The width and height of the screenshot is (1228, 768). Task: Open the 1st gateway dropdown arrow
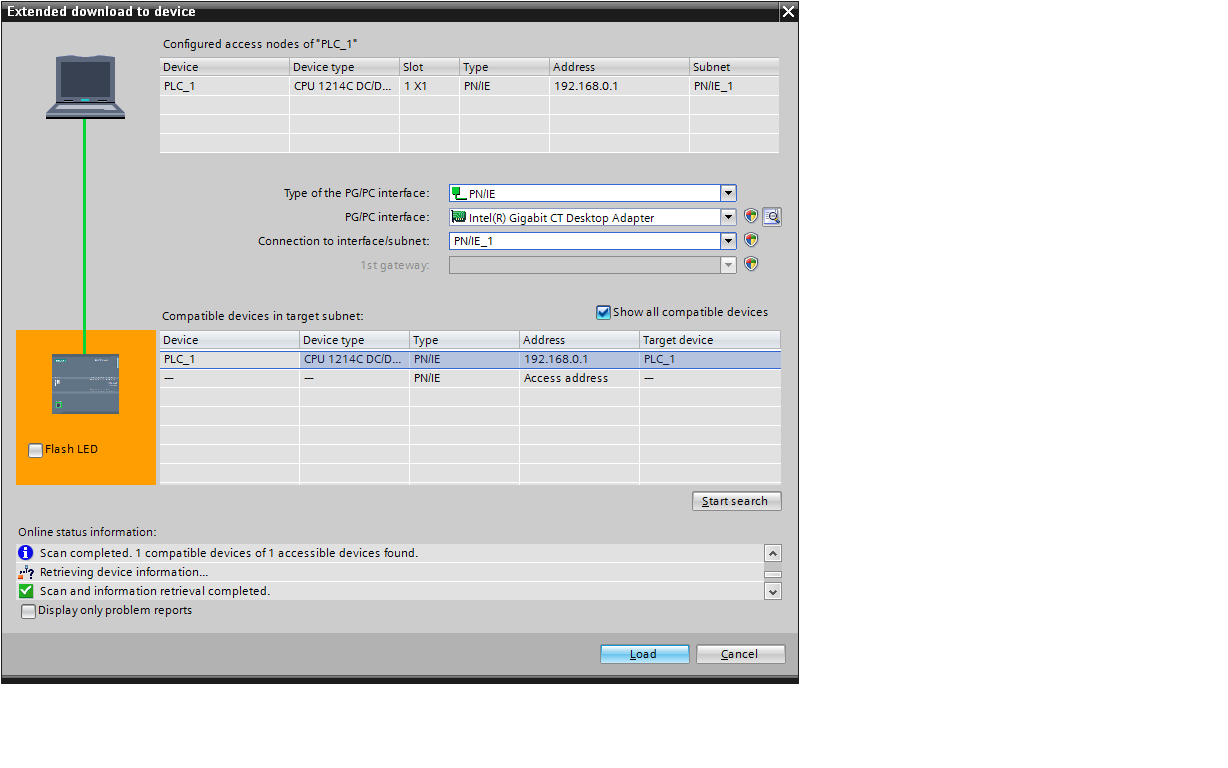coord(729,265)
